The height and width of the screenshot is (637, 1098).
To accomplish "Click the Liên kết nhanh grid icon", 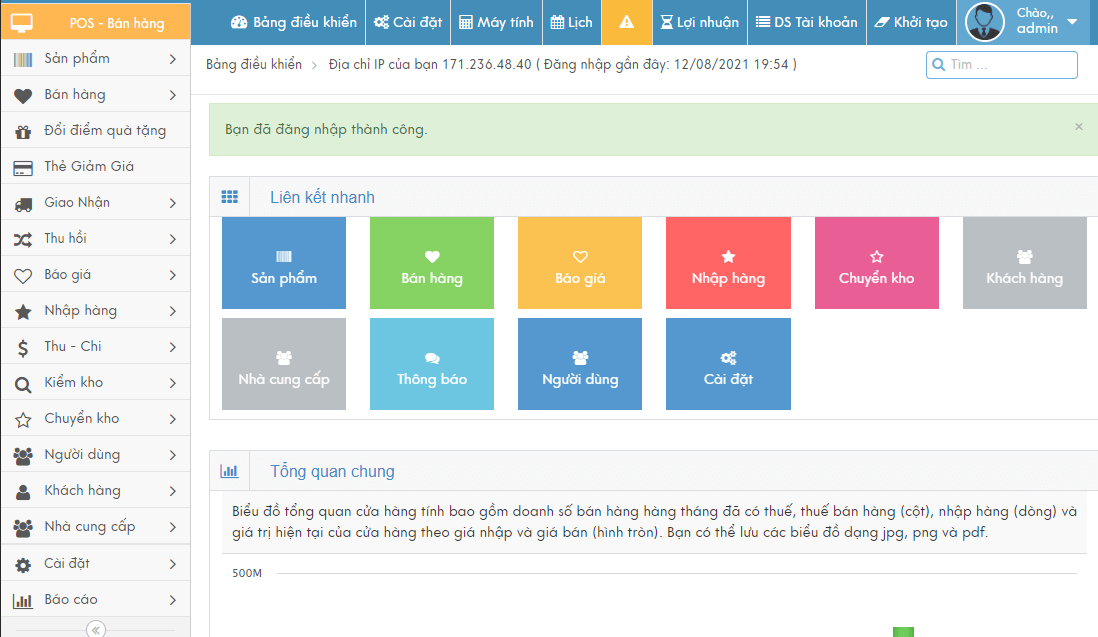I will [x=229, y=197].
